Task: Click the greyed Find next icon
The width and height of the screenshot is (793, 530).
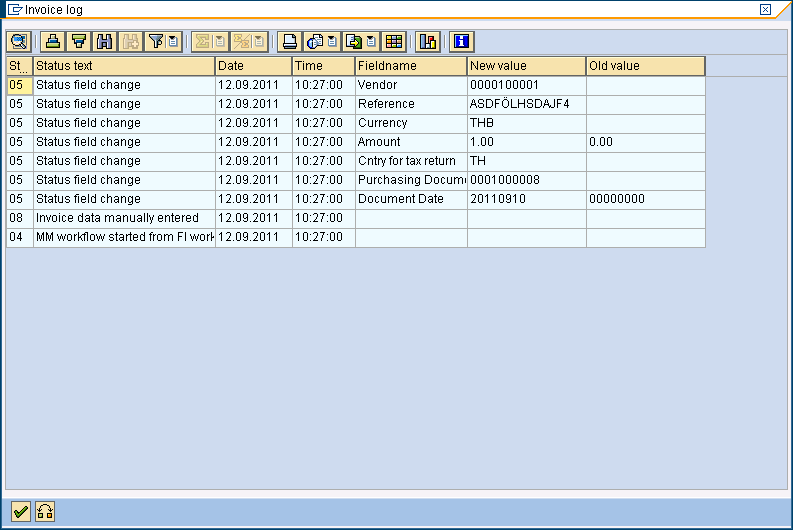Action: coord(130,41)
